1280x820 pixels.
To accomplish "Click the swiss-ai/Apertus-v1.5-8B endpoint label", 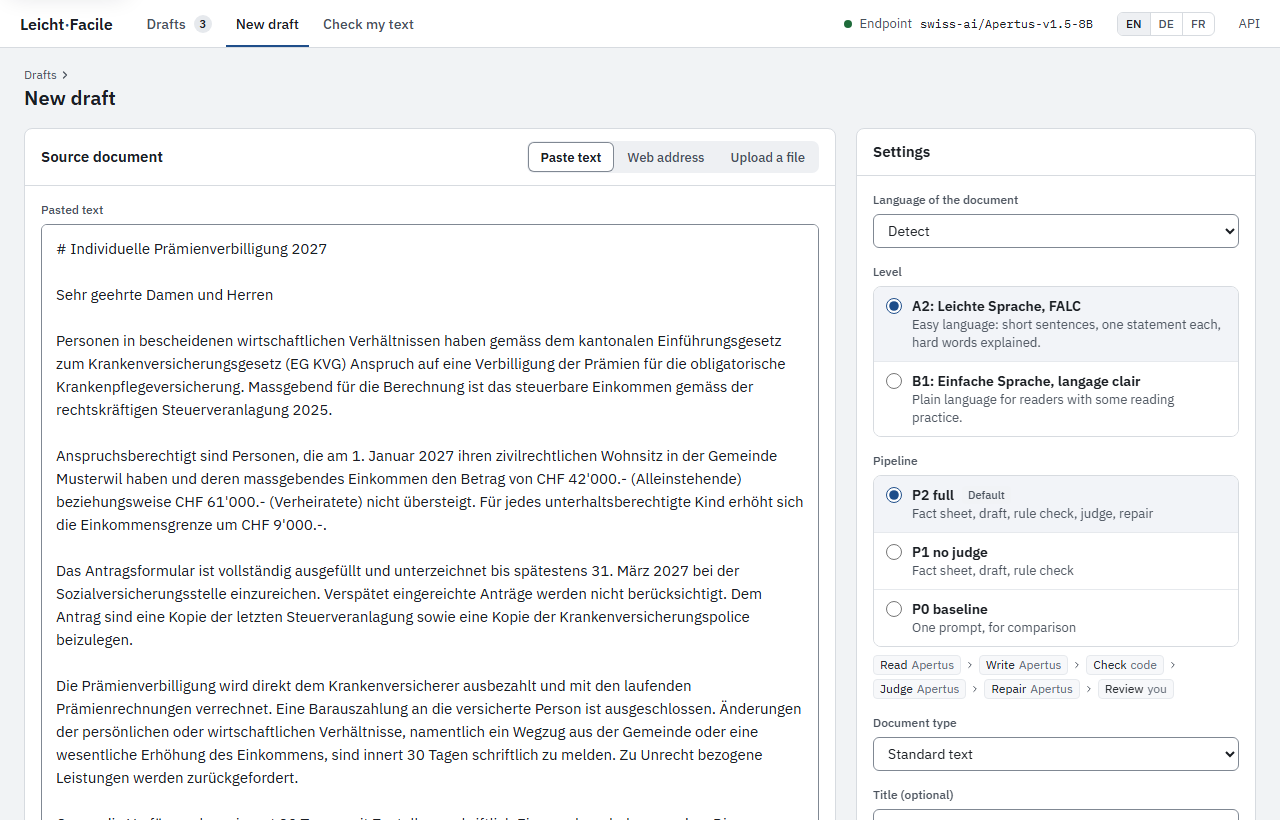I will 1006,24.
